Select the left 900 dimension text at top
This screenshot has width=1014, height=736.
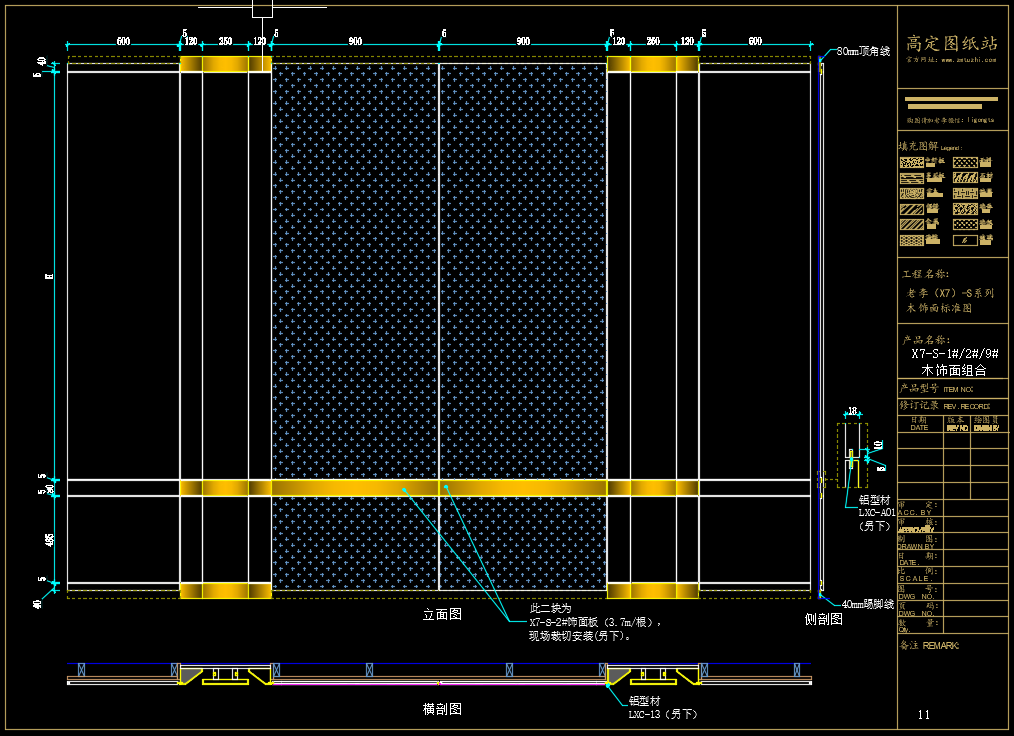tap(355, 42)
